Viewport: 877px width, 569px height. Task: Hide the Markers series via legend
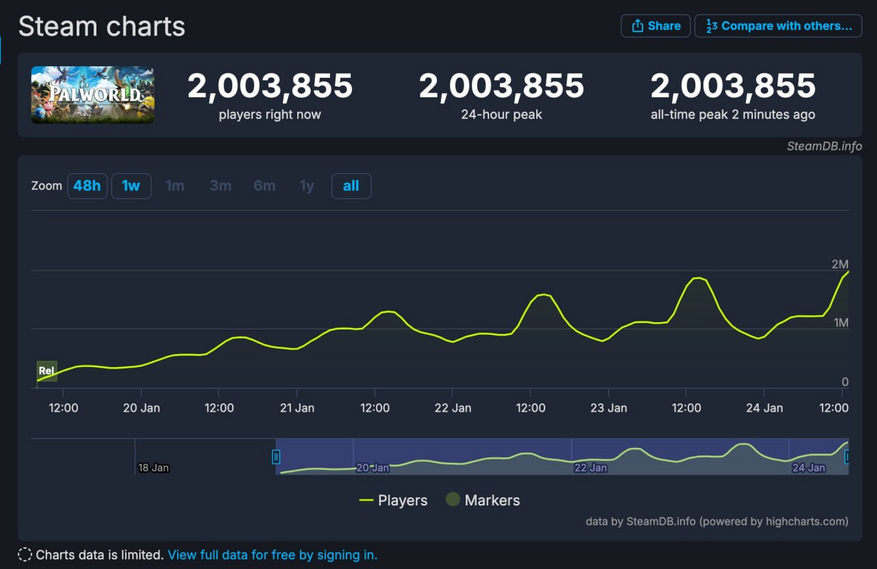coord(482,500)
